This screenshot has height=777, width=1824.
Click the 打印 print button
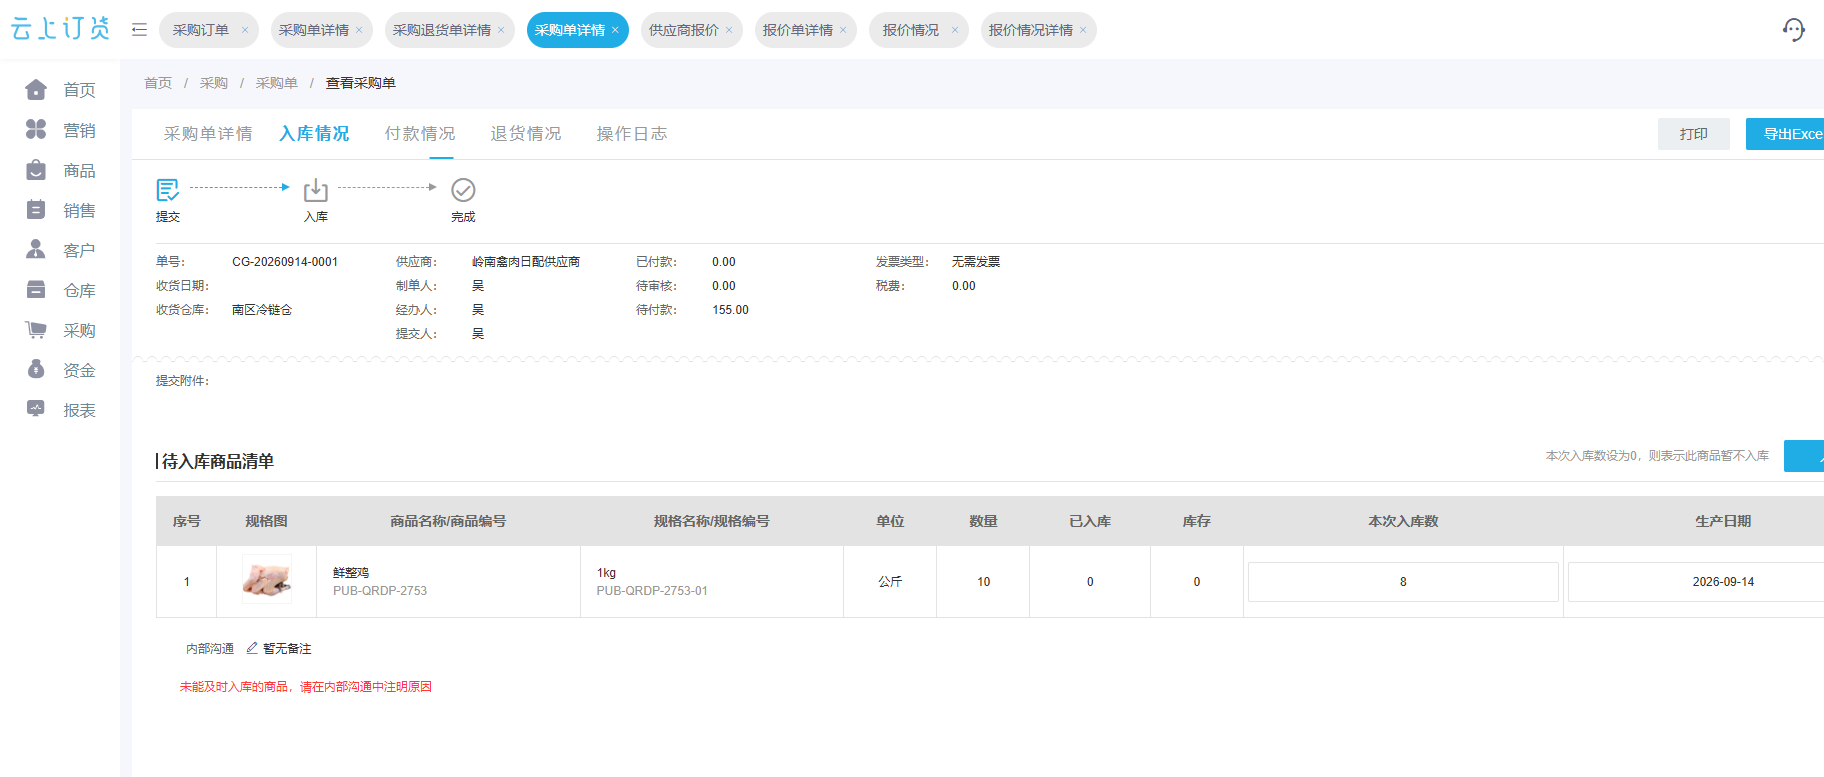[1694, 134]
